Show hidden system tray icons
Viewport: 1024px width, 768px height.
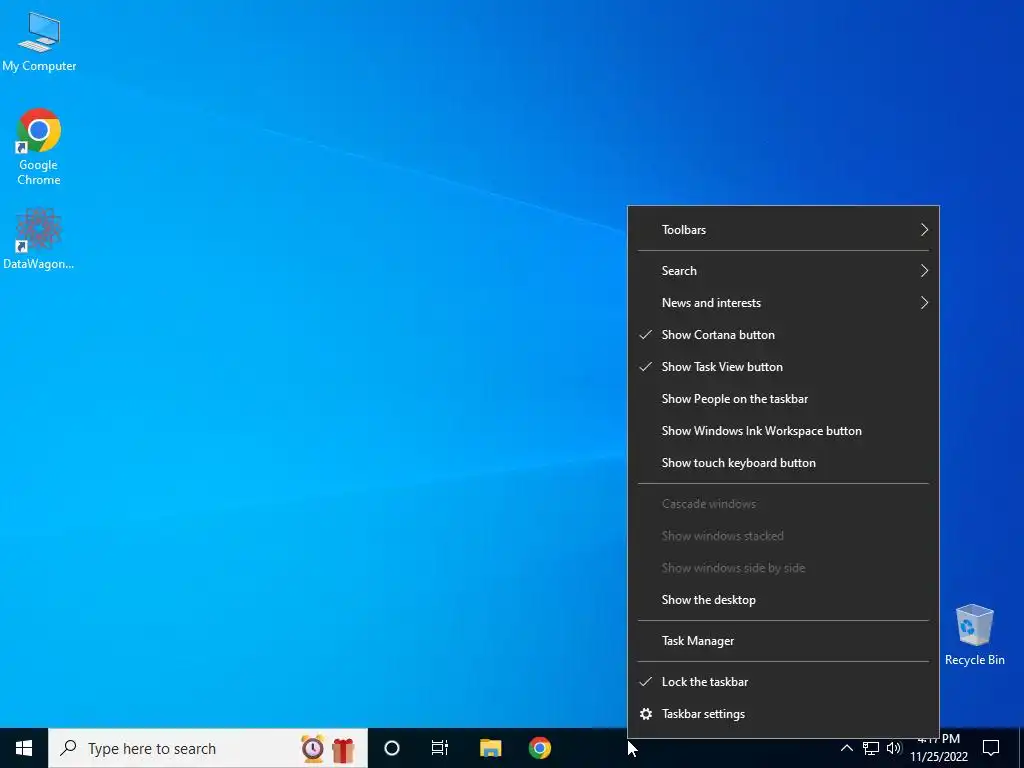coord(846,748)
